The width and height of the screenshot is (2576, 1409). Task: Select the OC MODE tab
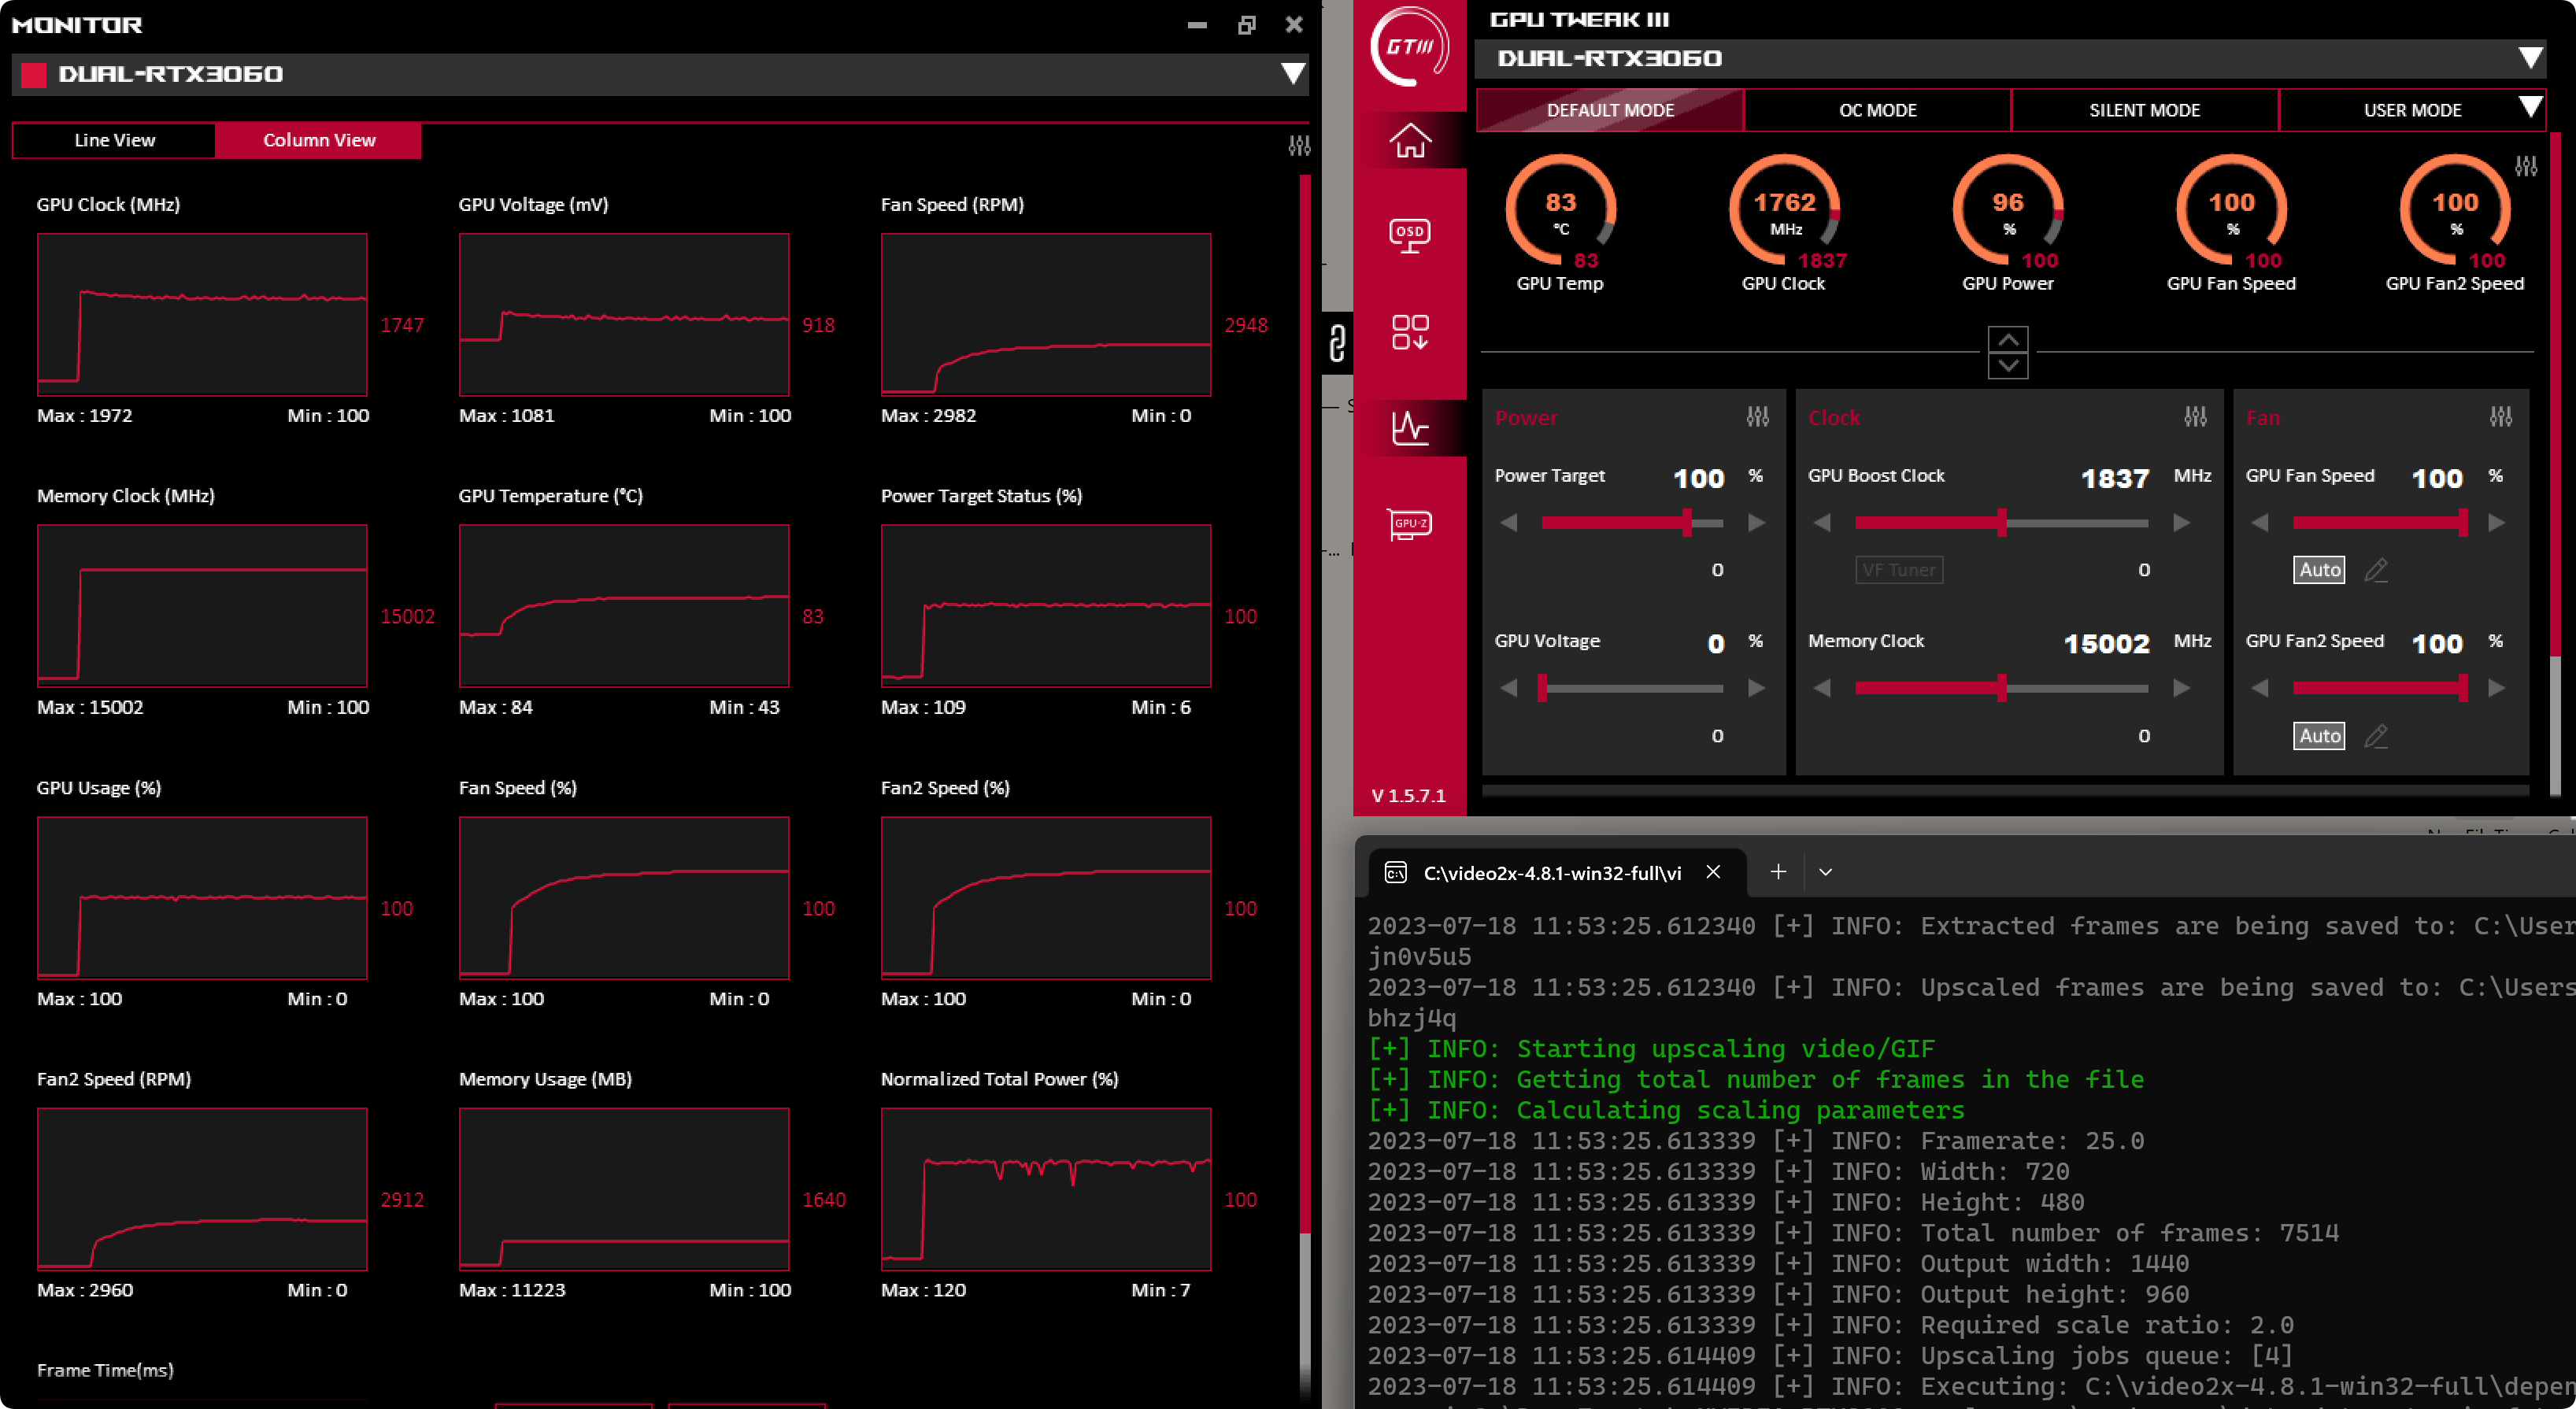coord(1877,110)
